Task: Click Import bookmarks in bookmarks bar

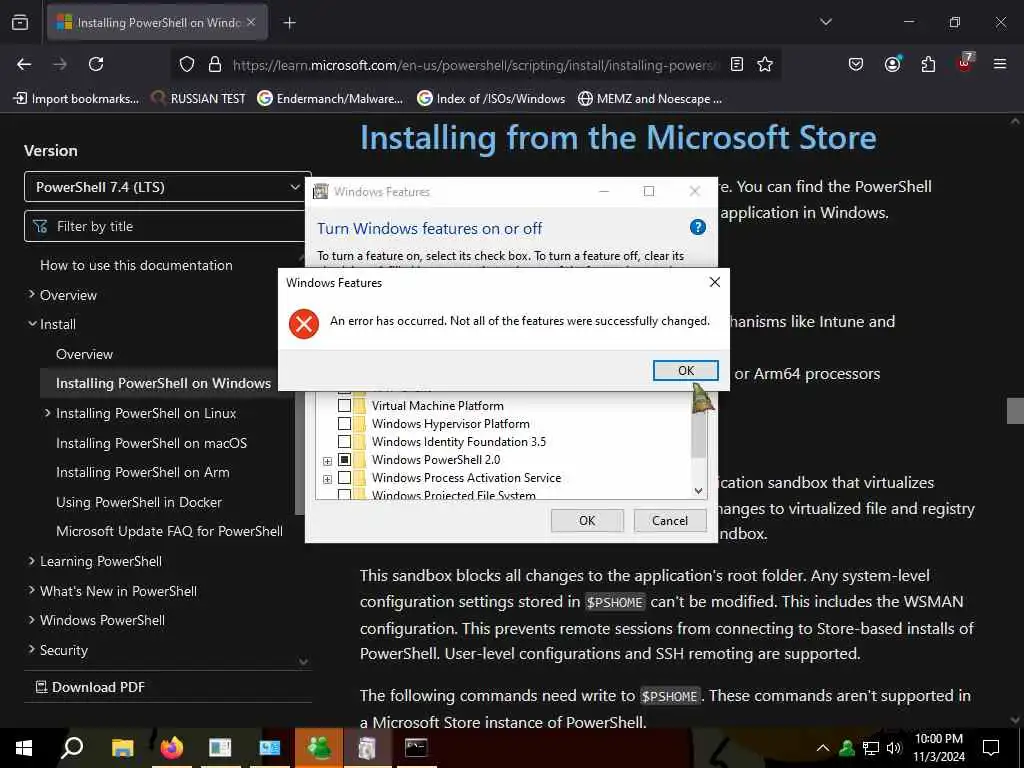Action: [x=76, y=99]
